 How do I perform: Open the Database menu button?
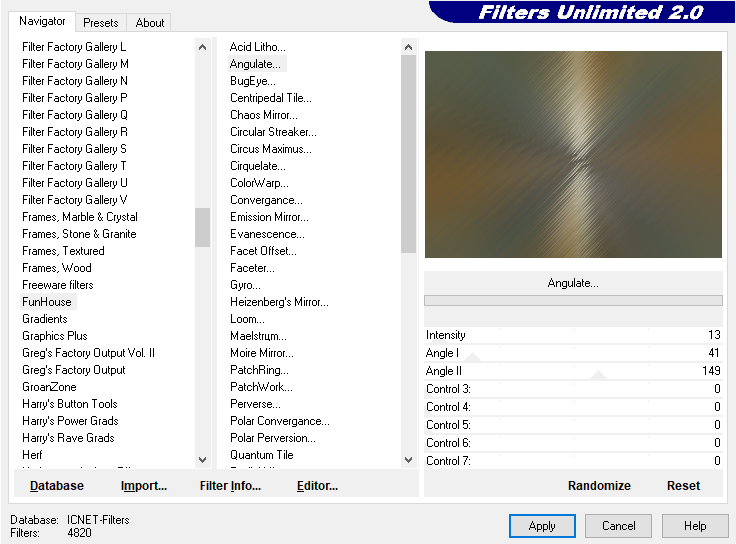[x=57, y=486]
